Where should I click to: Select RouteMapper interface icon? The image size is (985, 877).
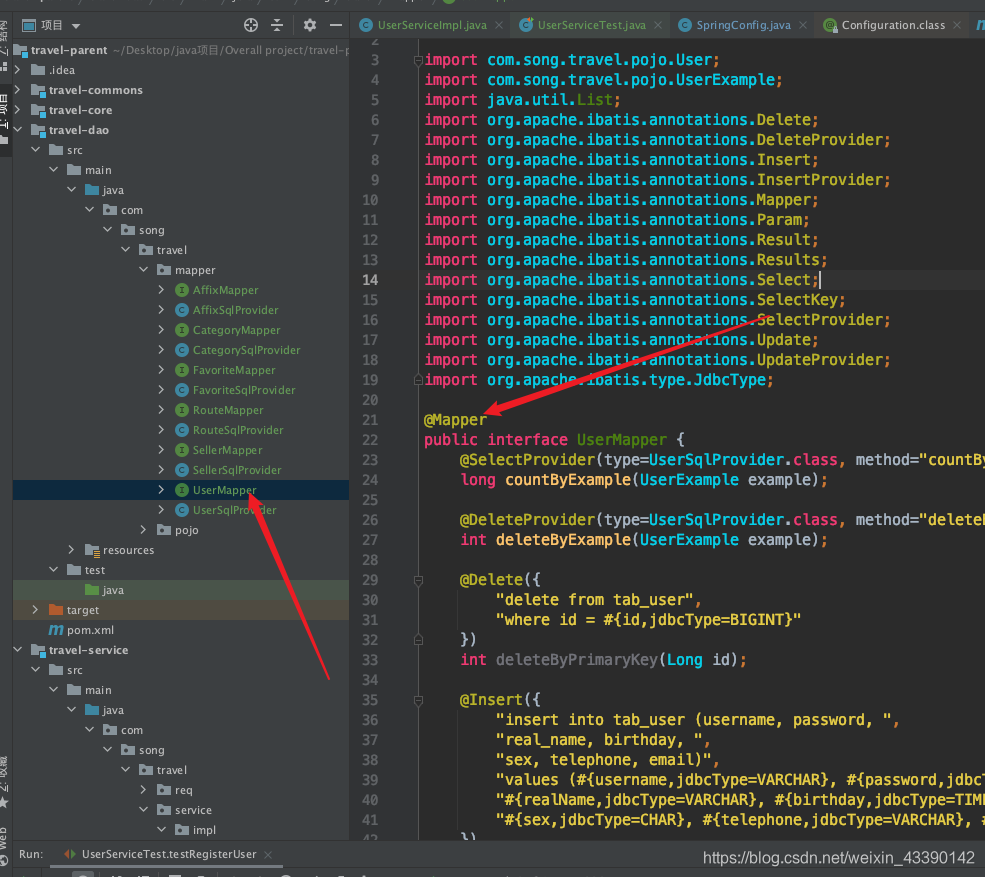point(182,410)
